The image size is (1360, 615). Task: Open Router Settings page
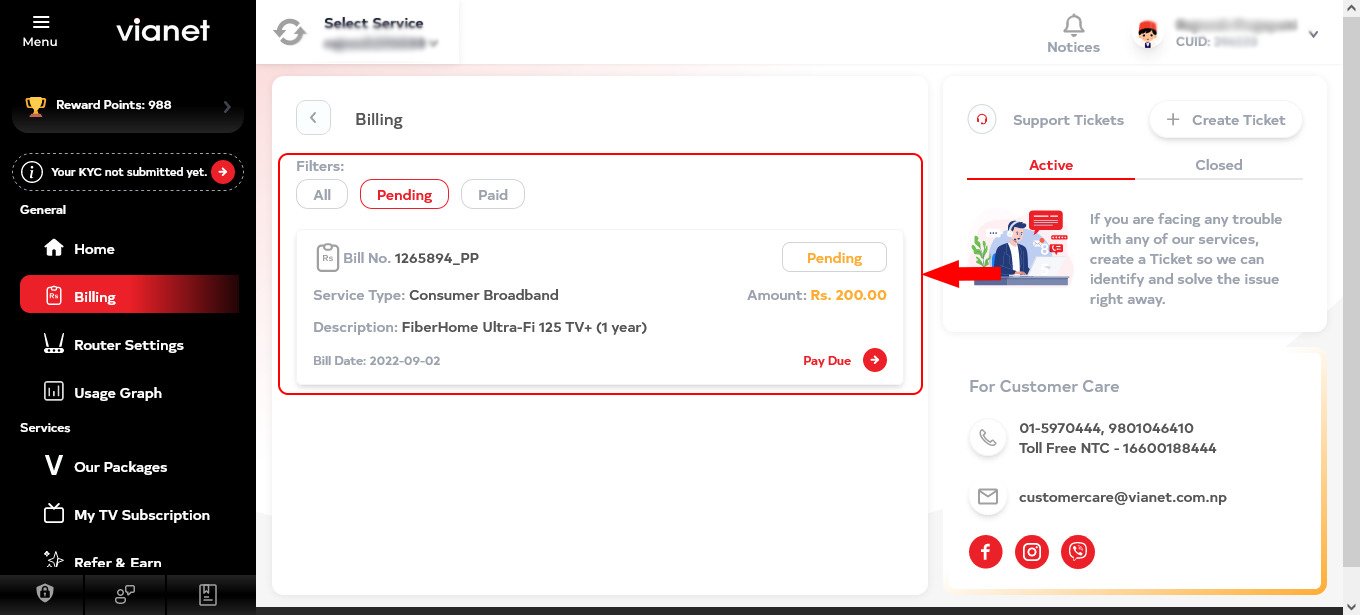[129, 345]
